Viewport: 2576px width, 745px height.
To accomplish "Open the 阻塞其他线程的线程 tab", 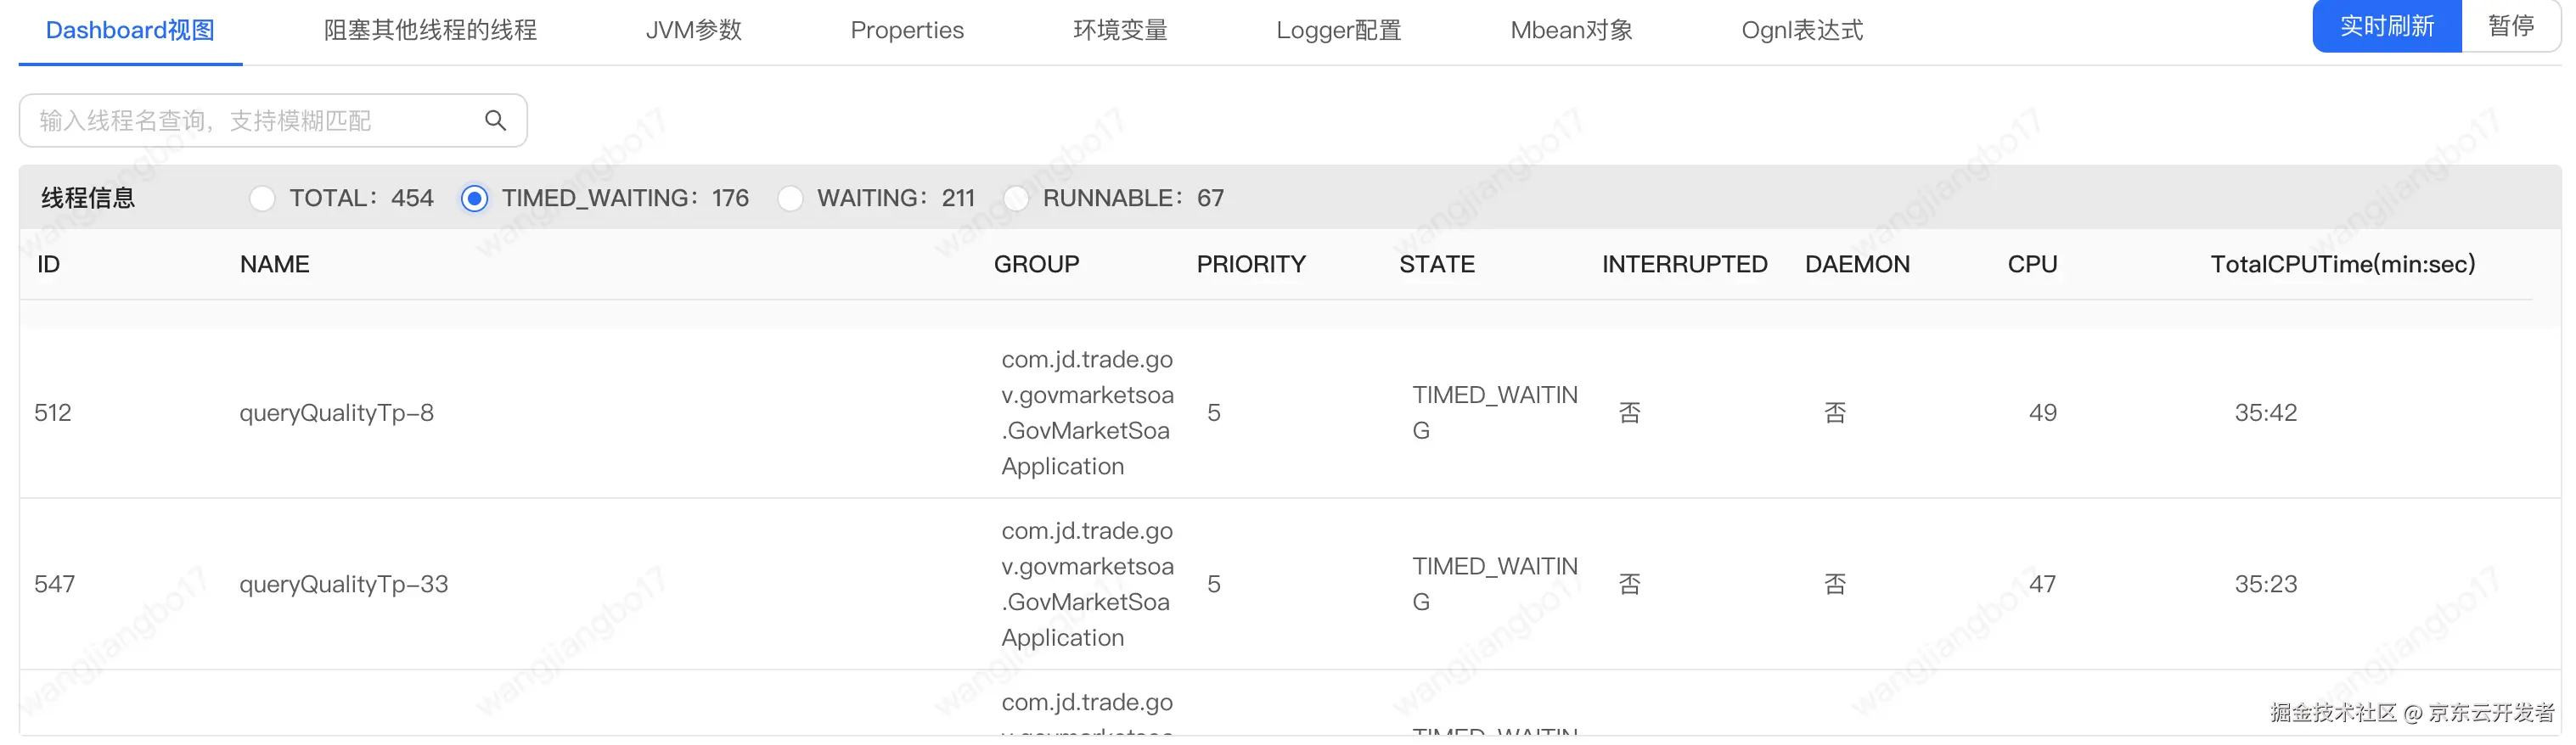I will [x=430, y=30].
